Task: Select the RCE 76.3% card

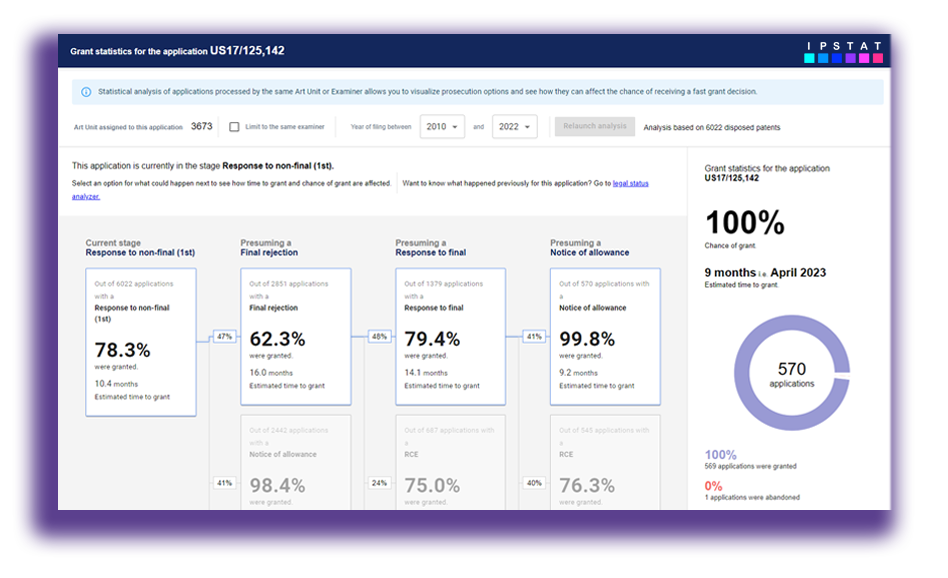Action: click(x=605, y=463)
